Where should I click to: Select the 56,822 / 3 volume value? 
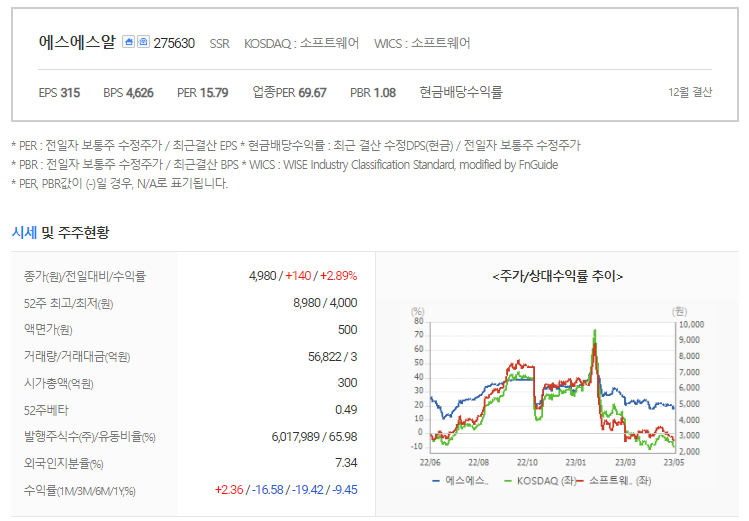pyautogui.click(x=332, y=357)
